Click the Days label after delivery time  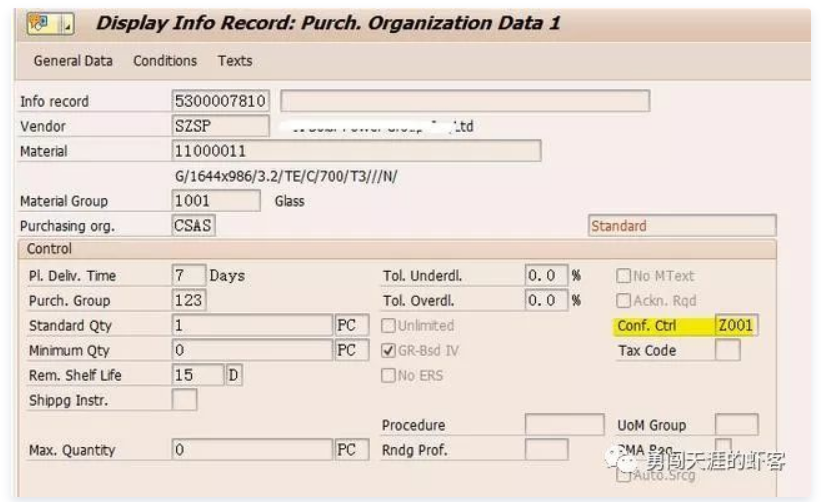click(227, 276)
